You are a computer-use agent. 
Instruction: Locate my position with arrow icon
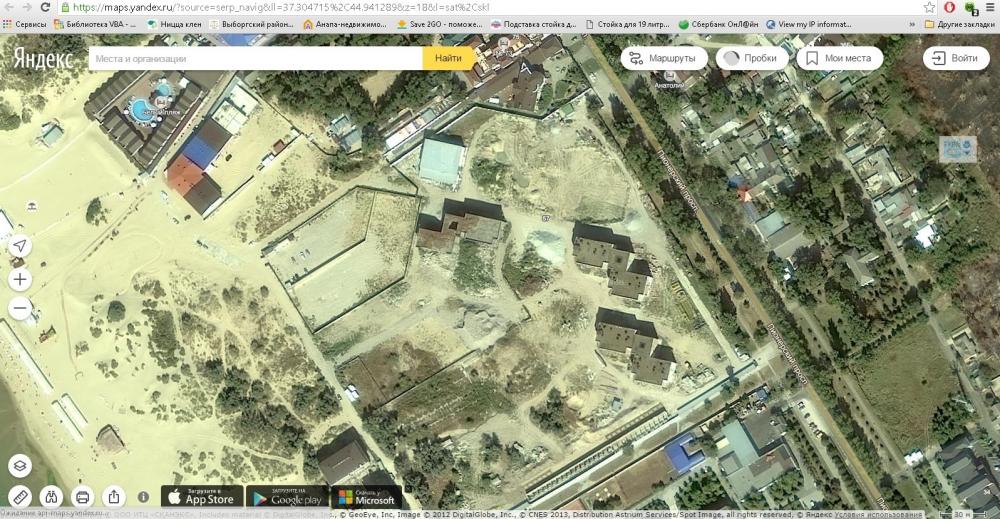click(20, 246)
